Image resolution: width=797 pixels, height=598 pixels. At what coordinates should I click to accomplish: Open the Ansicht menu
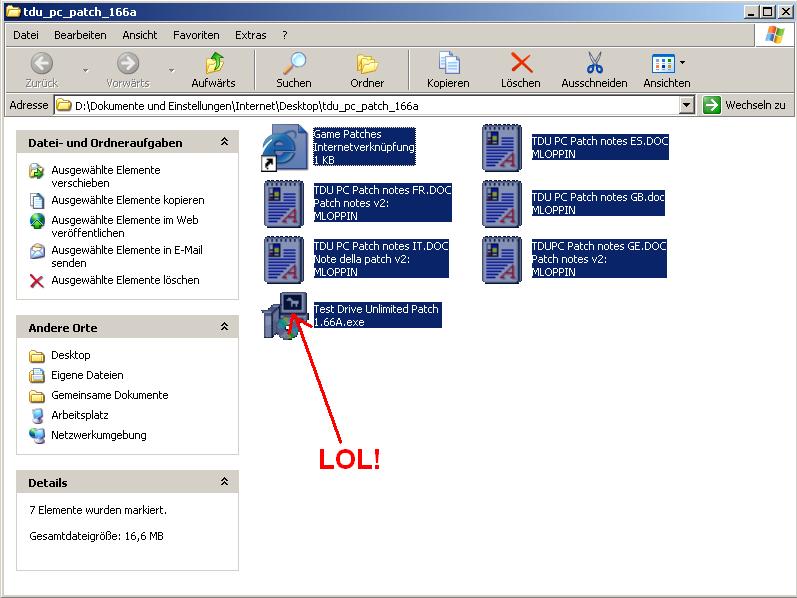point(140,35)
